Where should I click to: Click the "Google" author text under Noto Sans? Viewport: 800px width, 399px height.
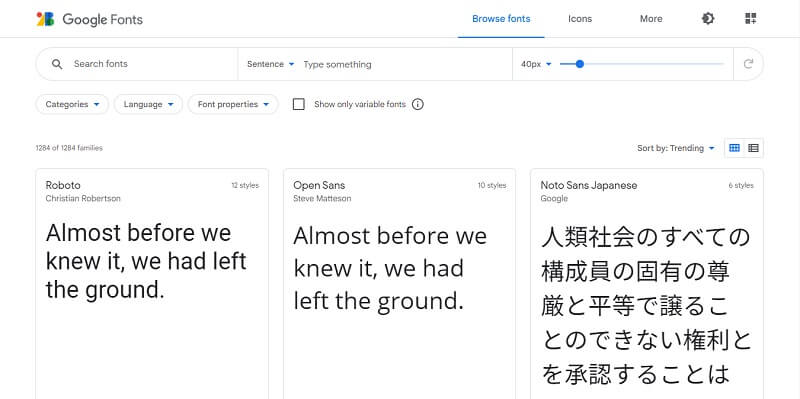click(x=554, y=198)
